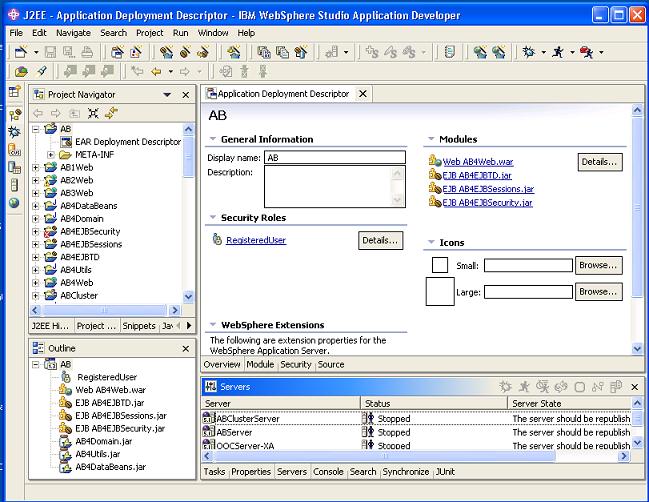Collapse the Modules section
Viewport: 649px width, 502px height.
pos(431,139)
